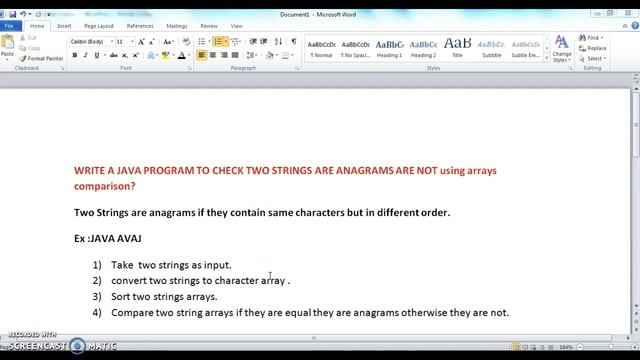Switch to the Mailings tab

click(x=177, y=26)
